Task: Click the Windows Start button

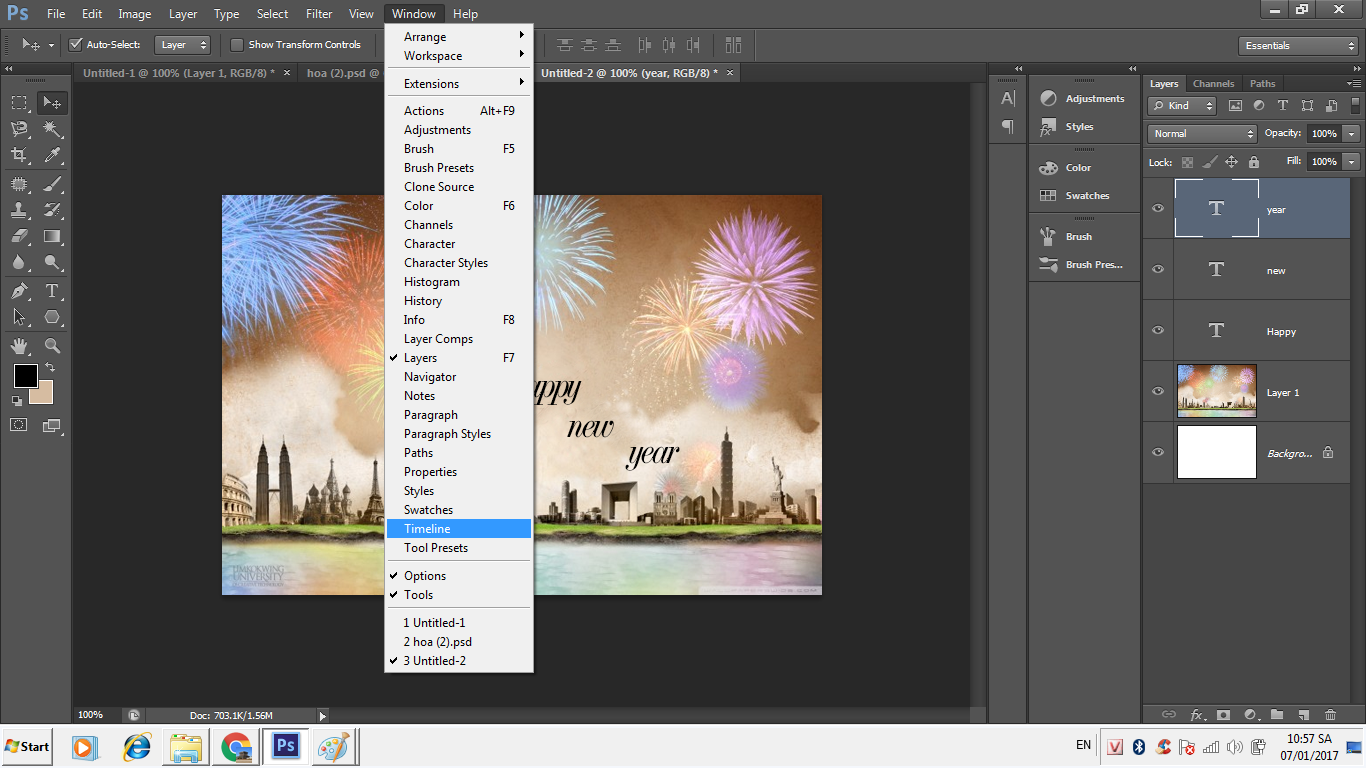Action: (x=27, y=746)
